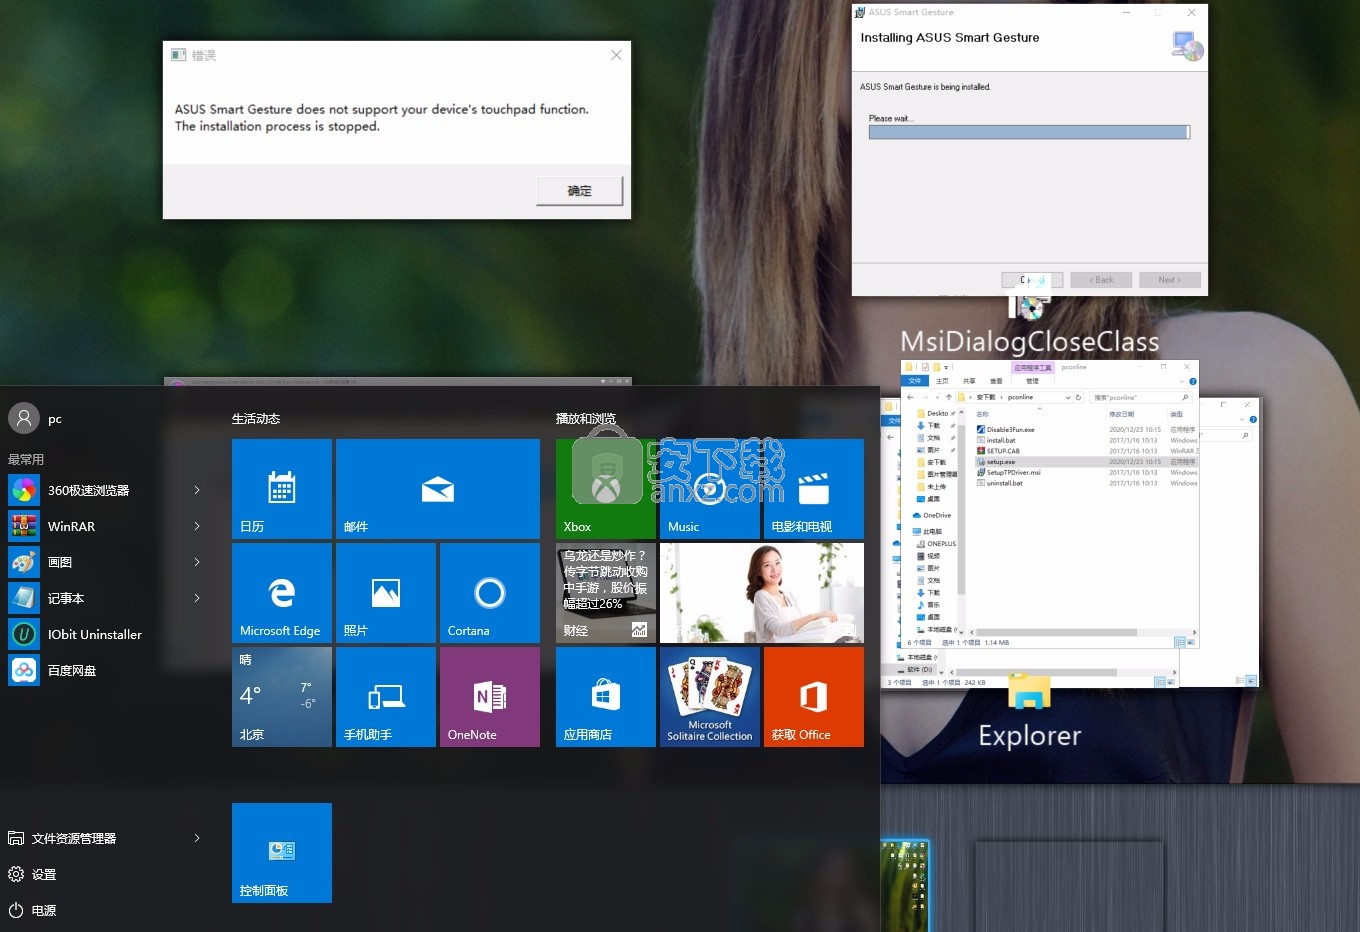
Task: Open the 邮件 mail tile
Action: (438, 489)
